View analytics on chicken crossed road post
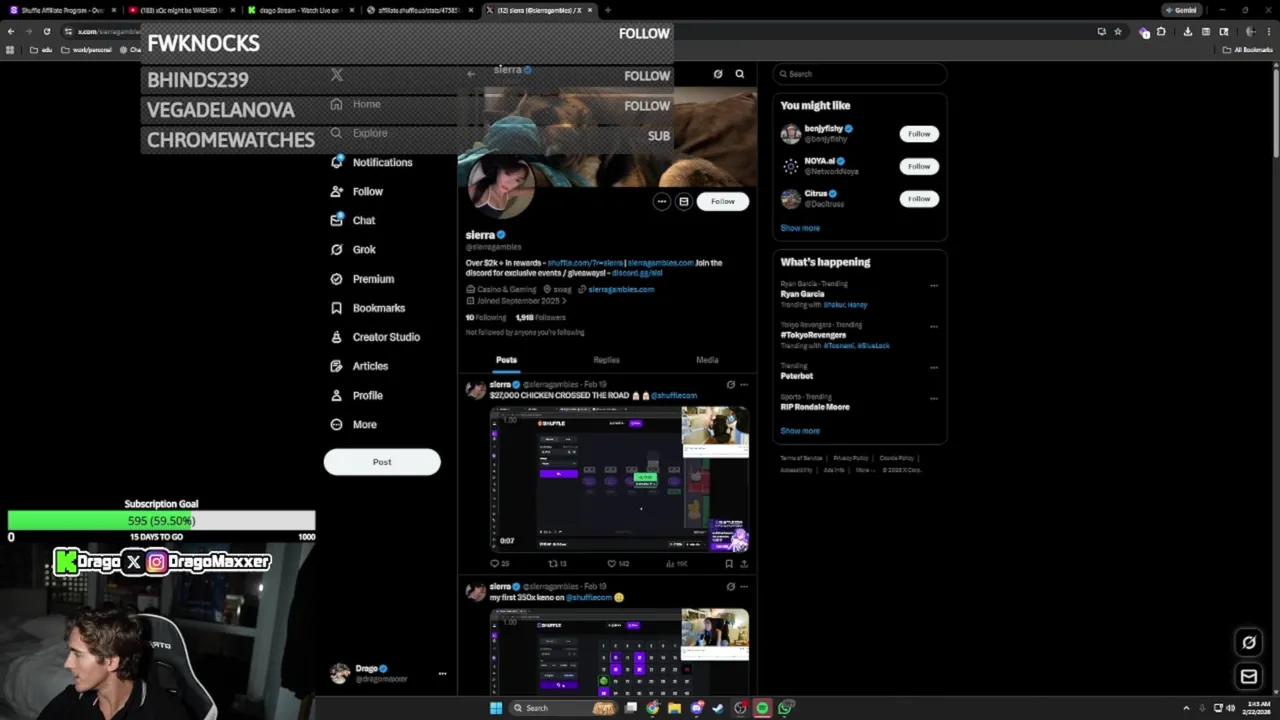The height and width of the screenshot is (720, 1280). click(677, 563)
